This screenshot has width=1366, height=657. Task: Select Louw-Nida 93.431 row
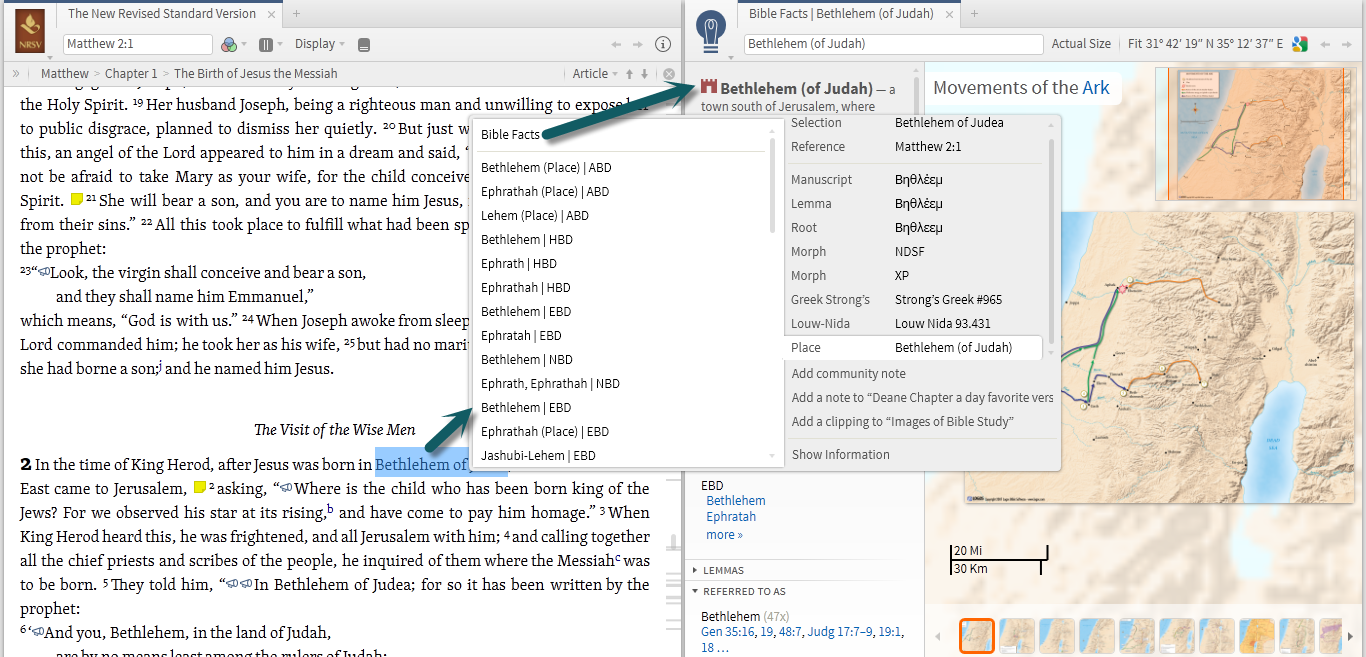point(915,324)
